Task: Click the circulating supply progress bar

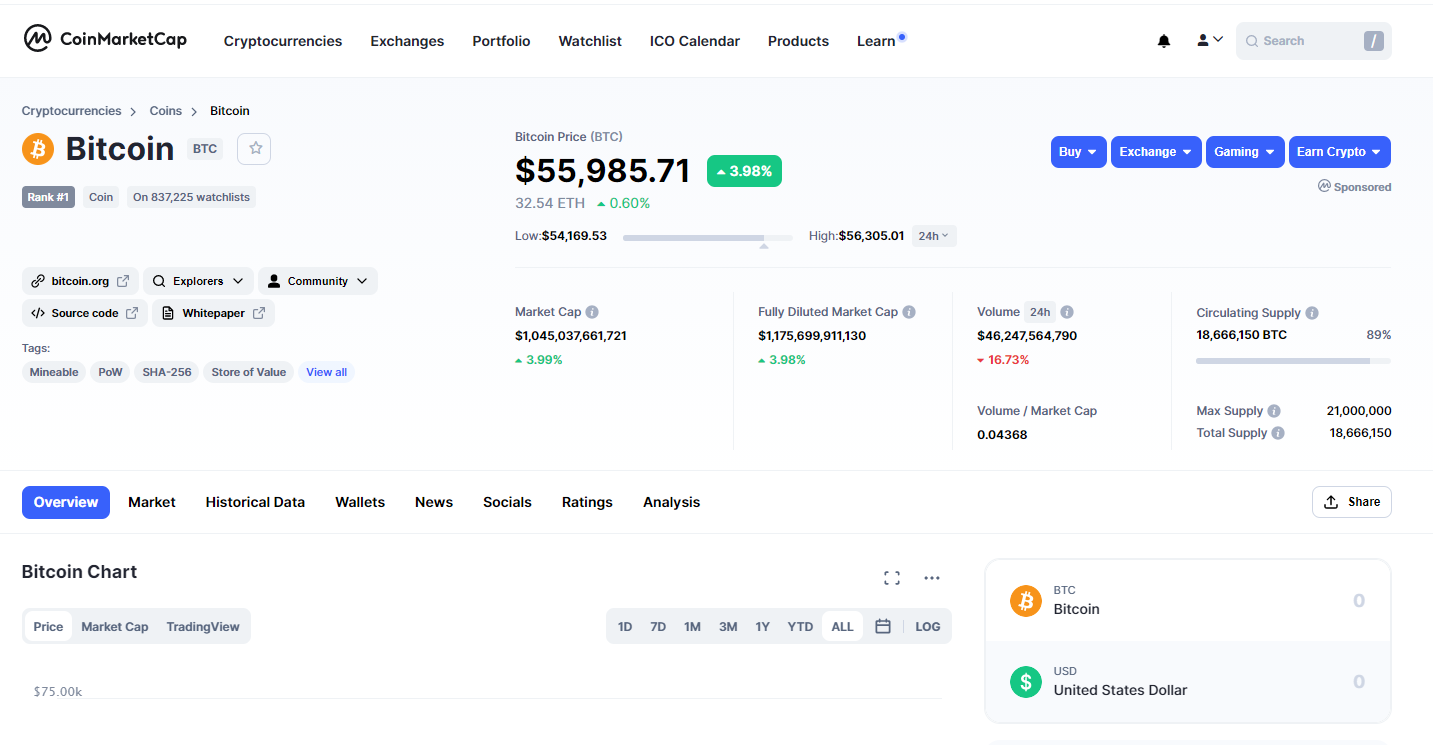Action: click(x=1293, y=360)
